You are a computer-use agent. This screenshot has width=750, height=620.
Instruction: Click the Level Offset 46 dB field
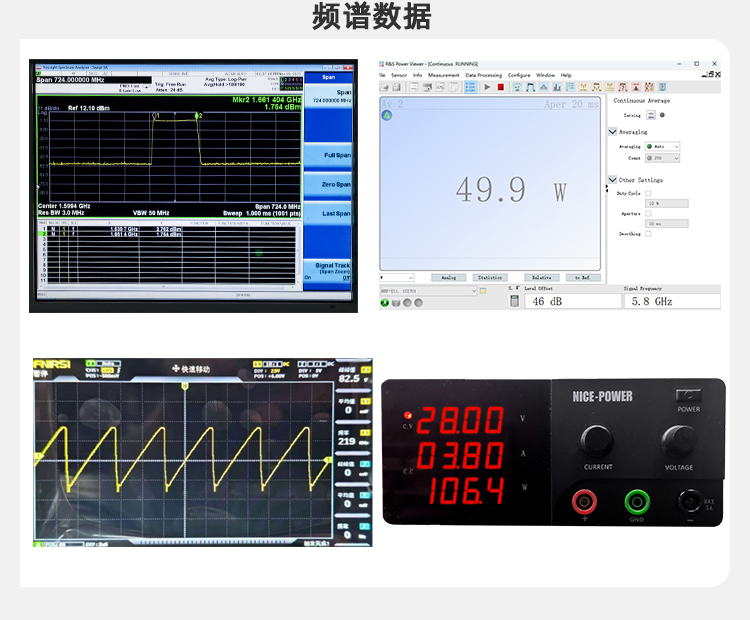[x=570, y=301]
